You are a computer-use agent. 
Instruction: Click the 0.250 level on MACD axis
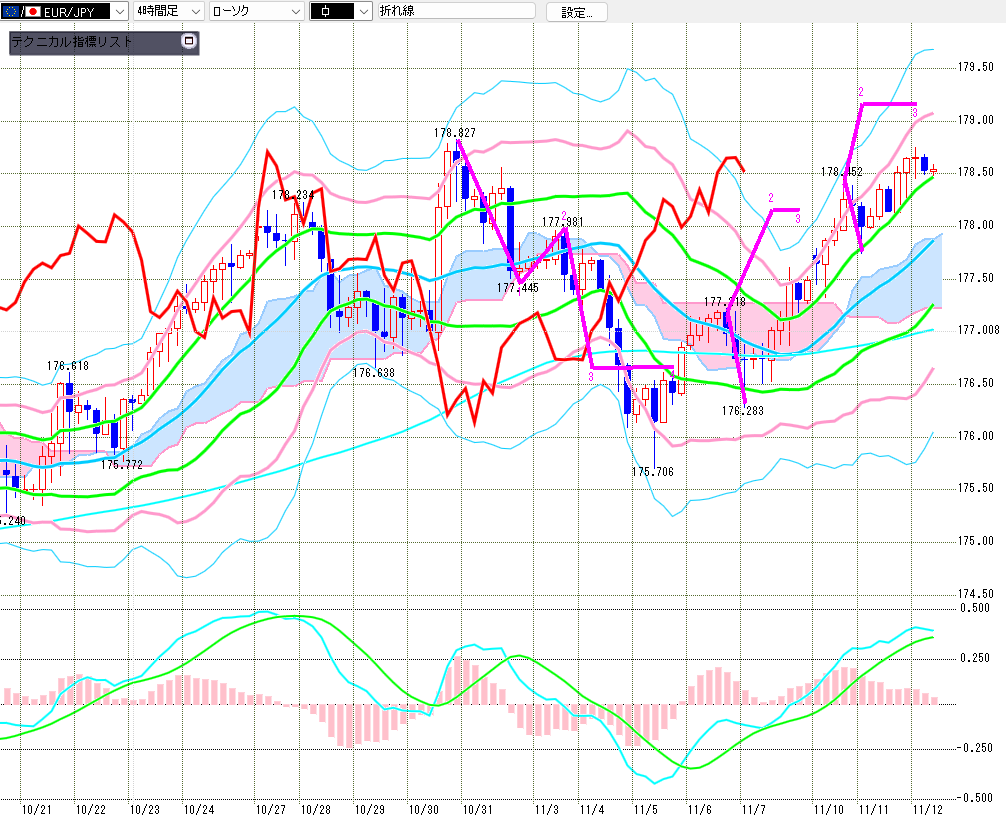975,658
